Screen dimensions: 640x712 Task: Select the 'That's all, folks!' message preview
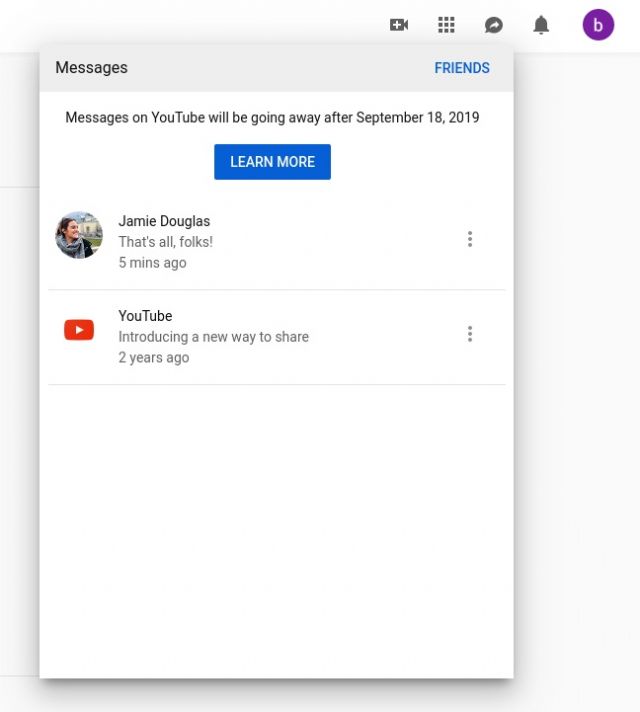[166, 242]
